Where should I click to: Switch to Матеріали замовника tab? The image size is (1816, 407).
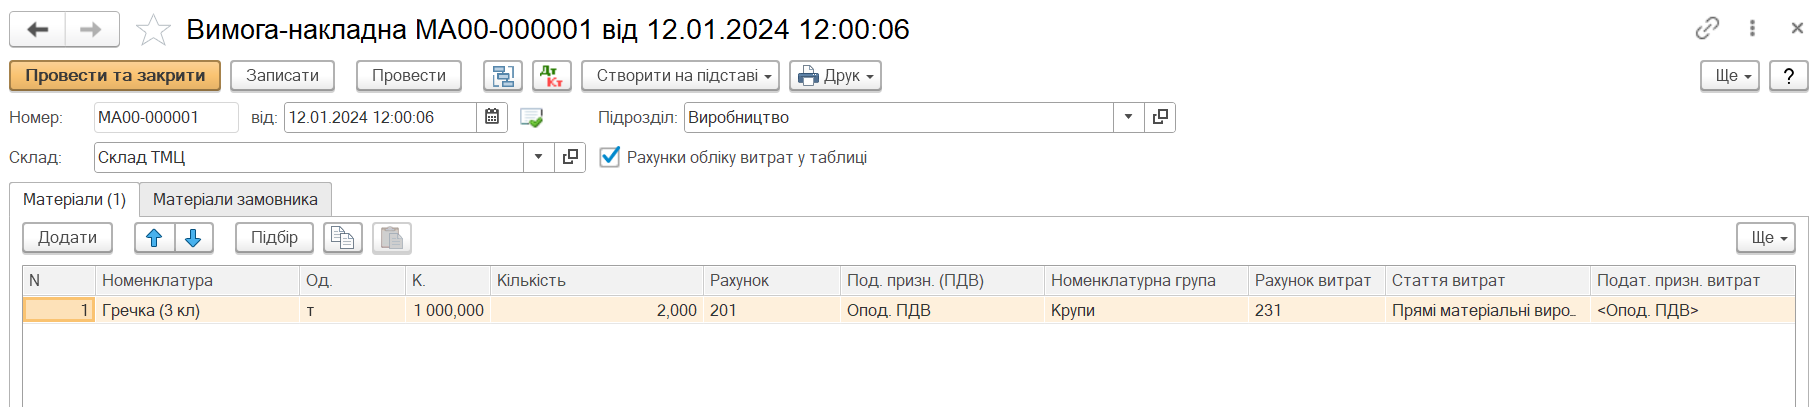[235, 200]
